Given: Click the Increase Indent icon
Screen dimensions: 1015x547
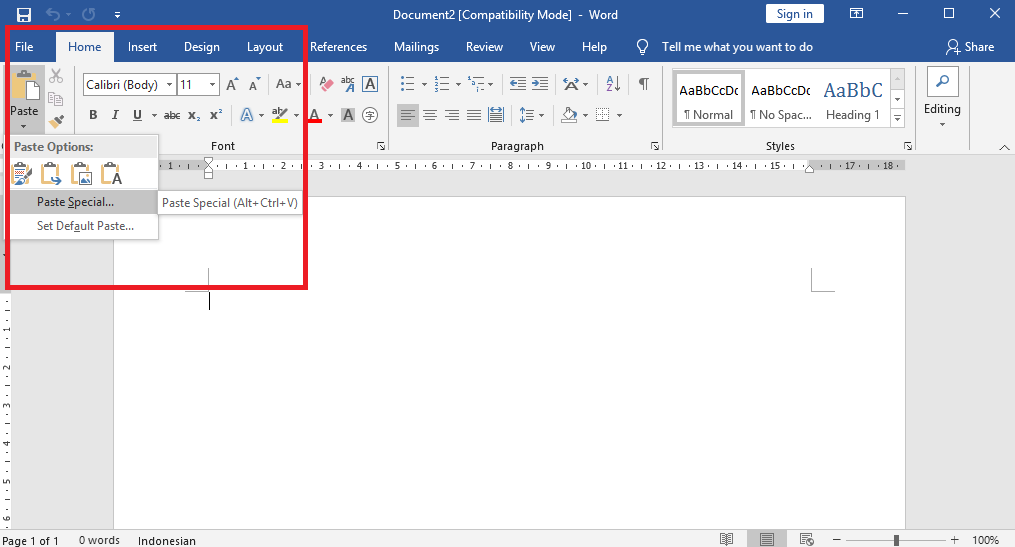Looking at the screenshot, I should [540, 84].
